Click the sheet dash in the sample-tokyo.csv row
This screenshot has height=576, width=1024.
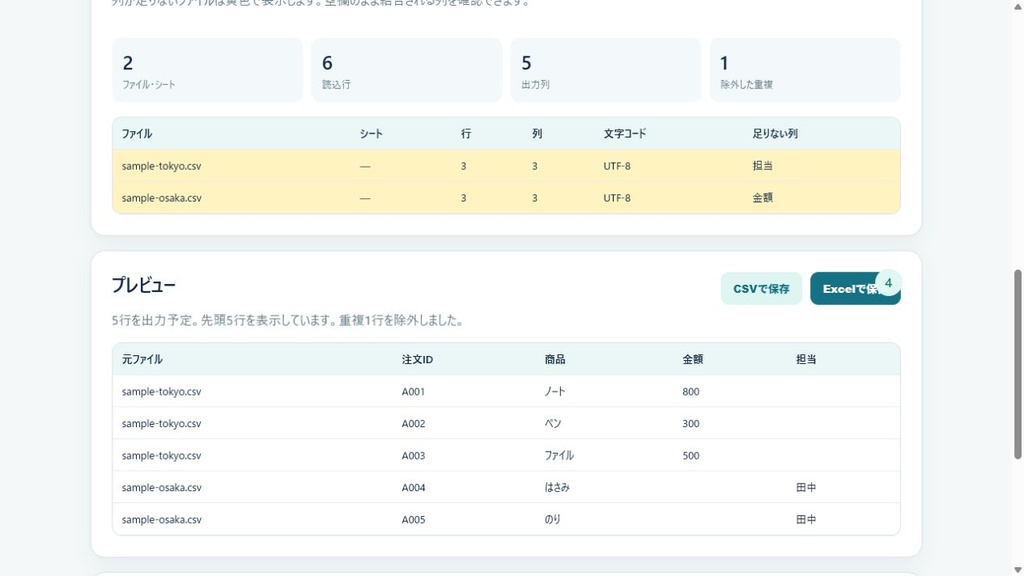click(x=365, y=167)
